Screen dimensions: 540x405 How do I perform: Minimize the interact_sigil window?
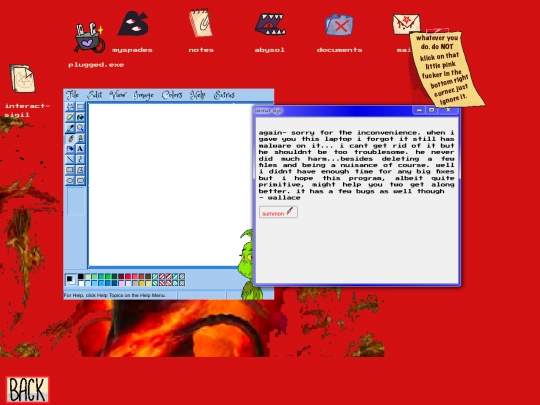(419, 110)
